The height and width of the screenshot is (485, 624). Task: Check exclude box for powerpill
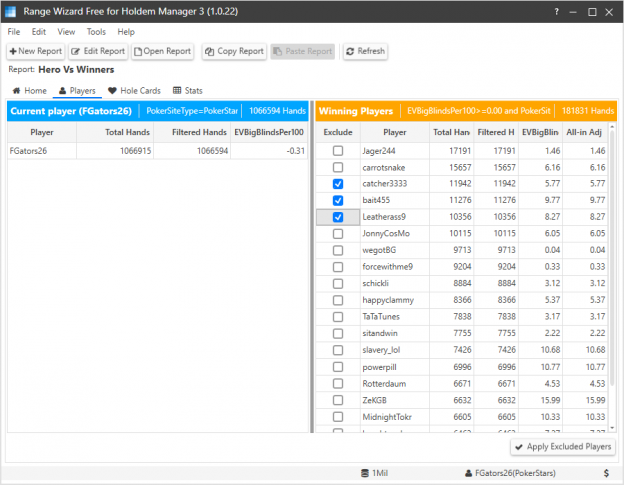tap(338, 366)
